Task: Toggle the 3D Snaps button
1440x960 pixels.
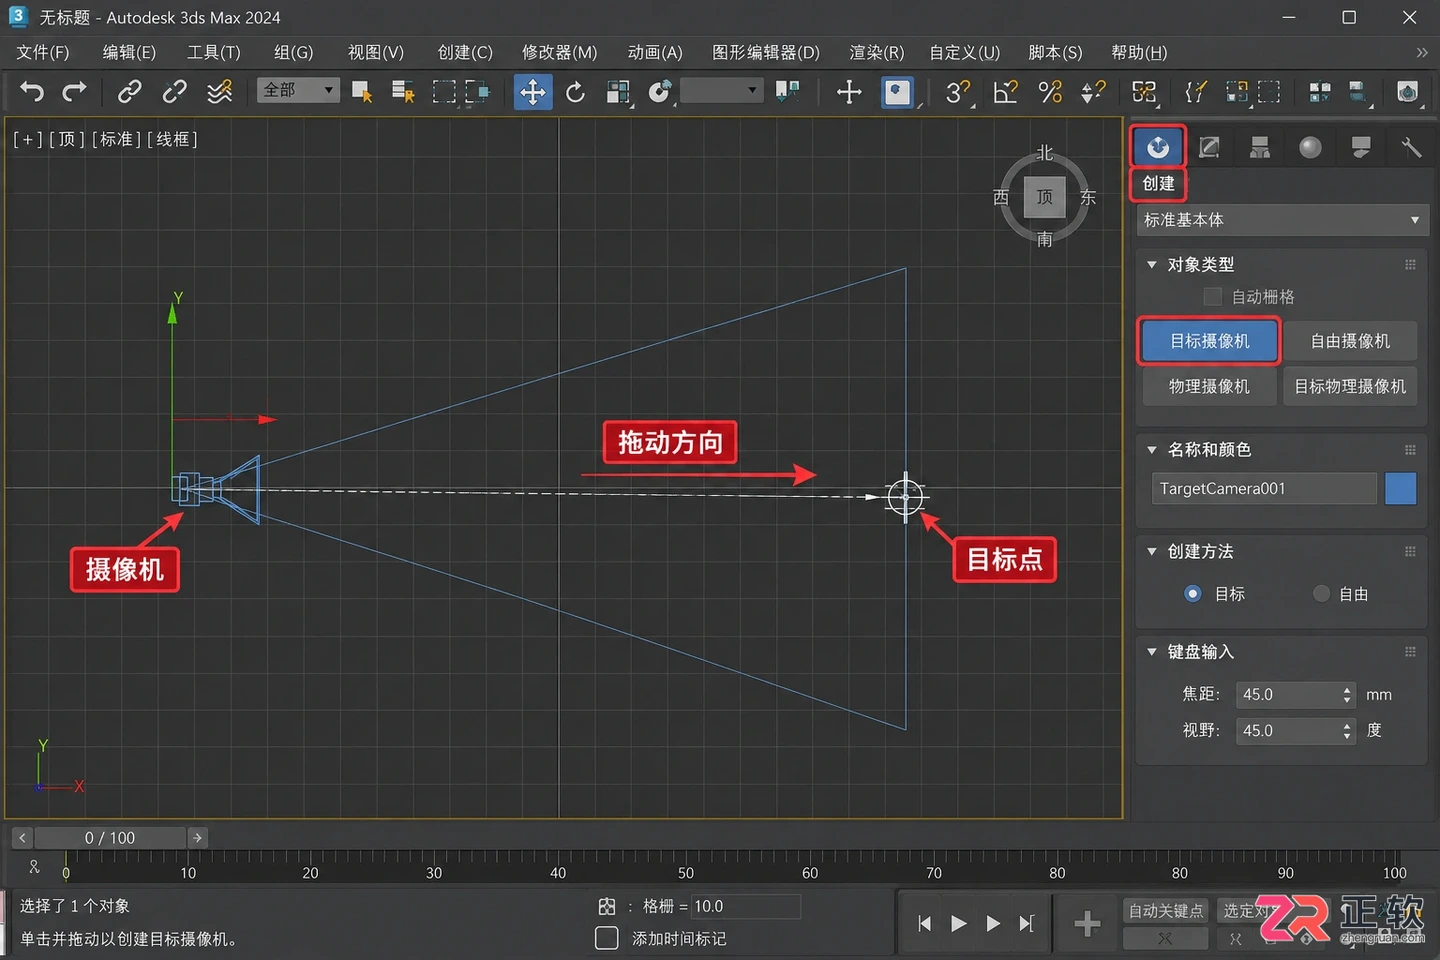Action: [x=958, y=92]
